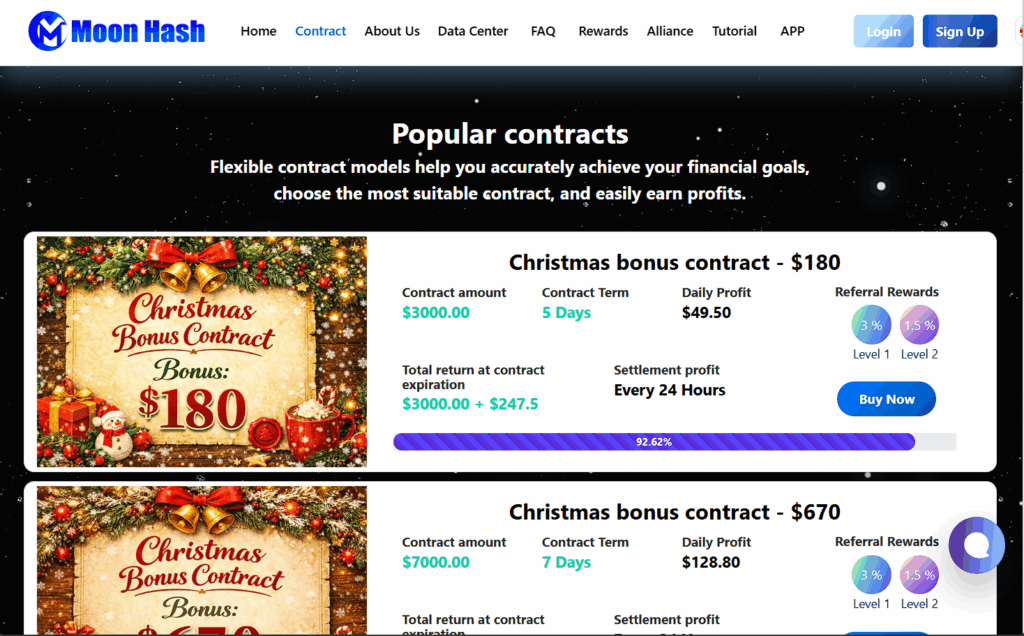The width and height of the screenshot is (1024, 636).
Task: Open the chat support bubble
Action: click(976, 545)
